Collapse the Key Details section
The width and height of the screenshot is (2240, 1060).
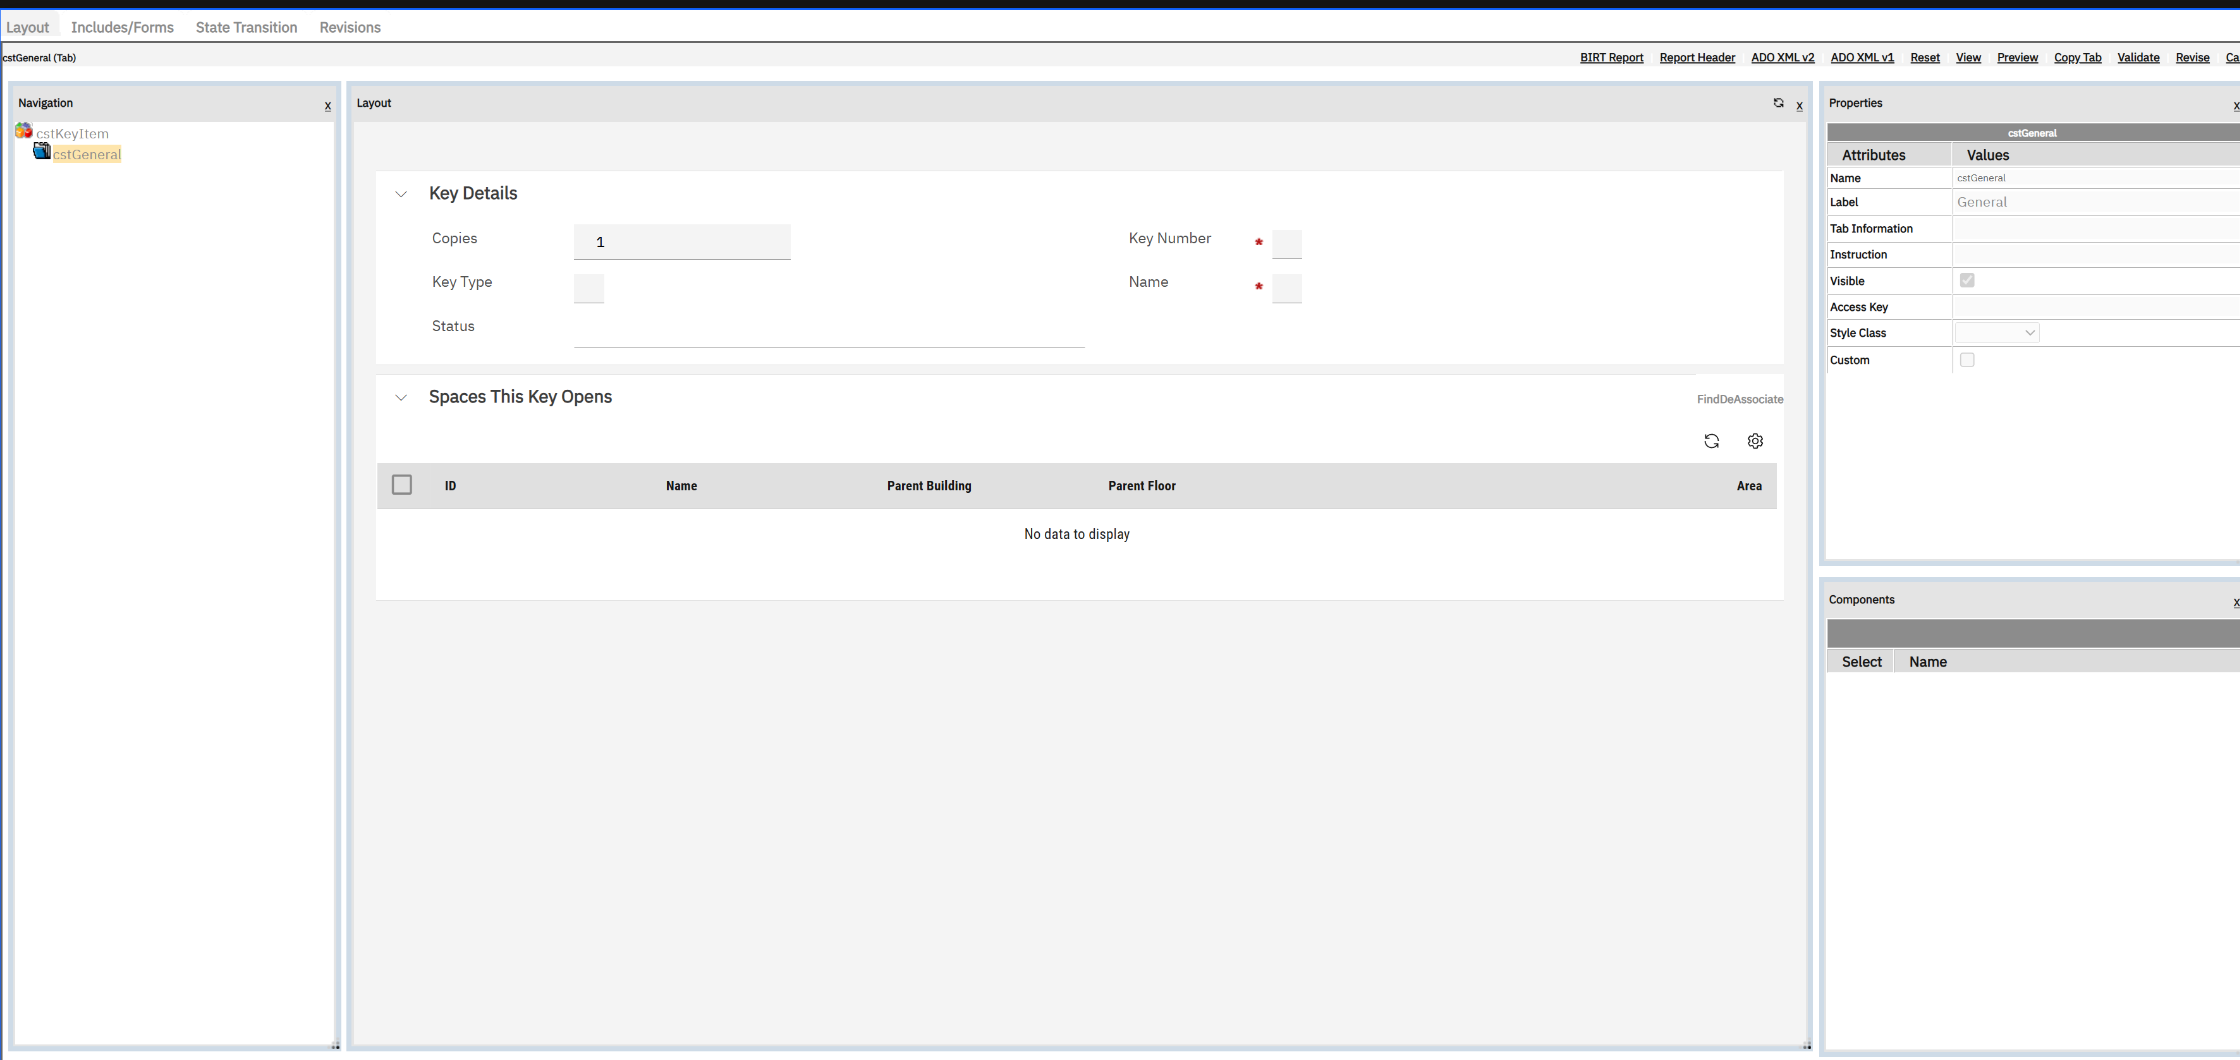point(401,194)
